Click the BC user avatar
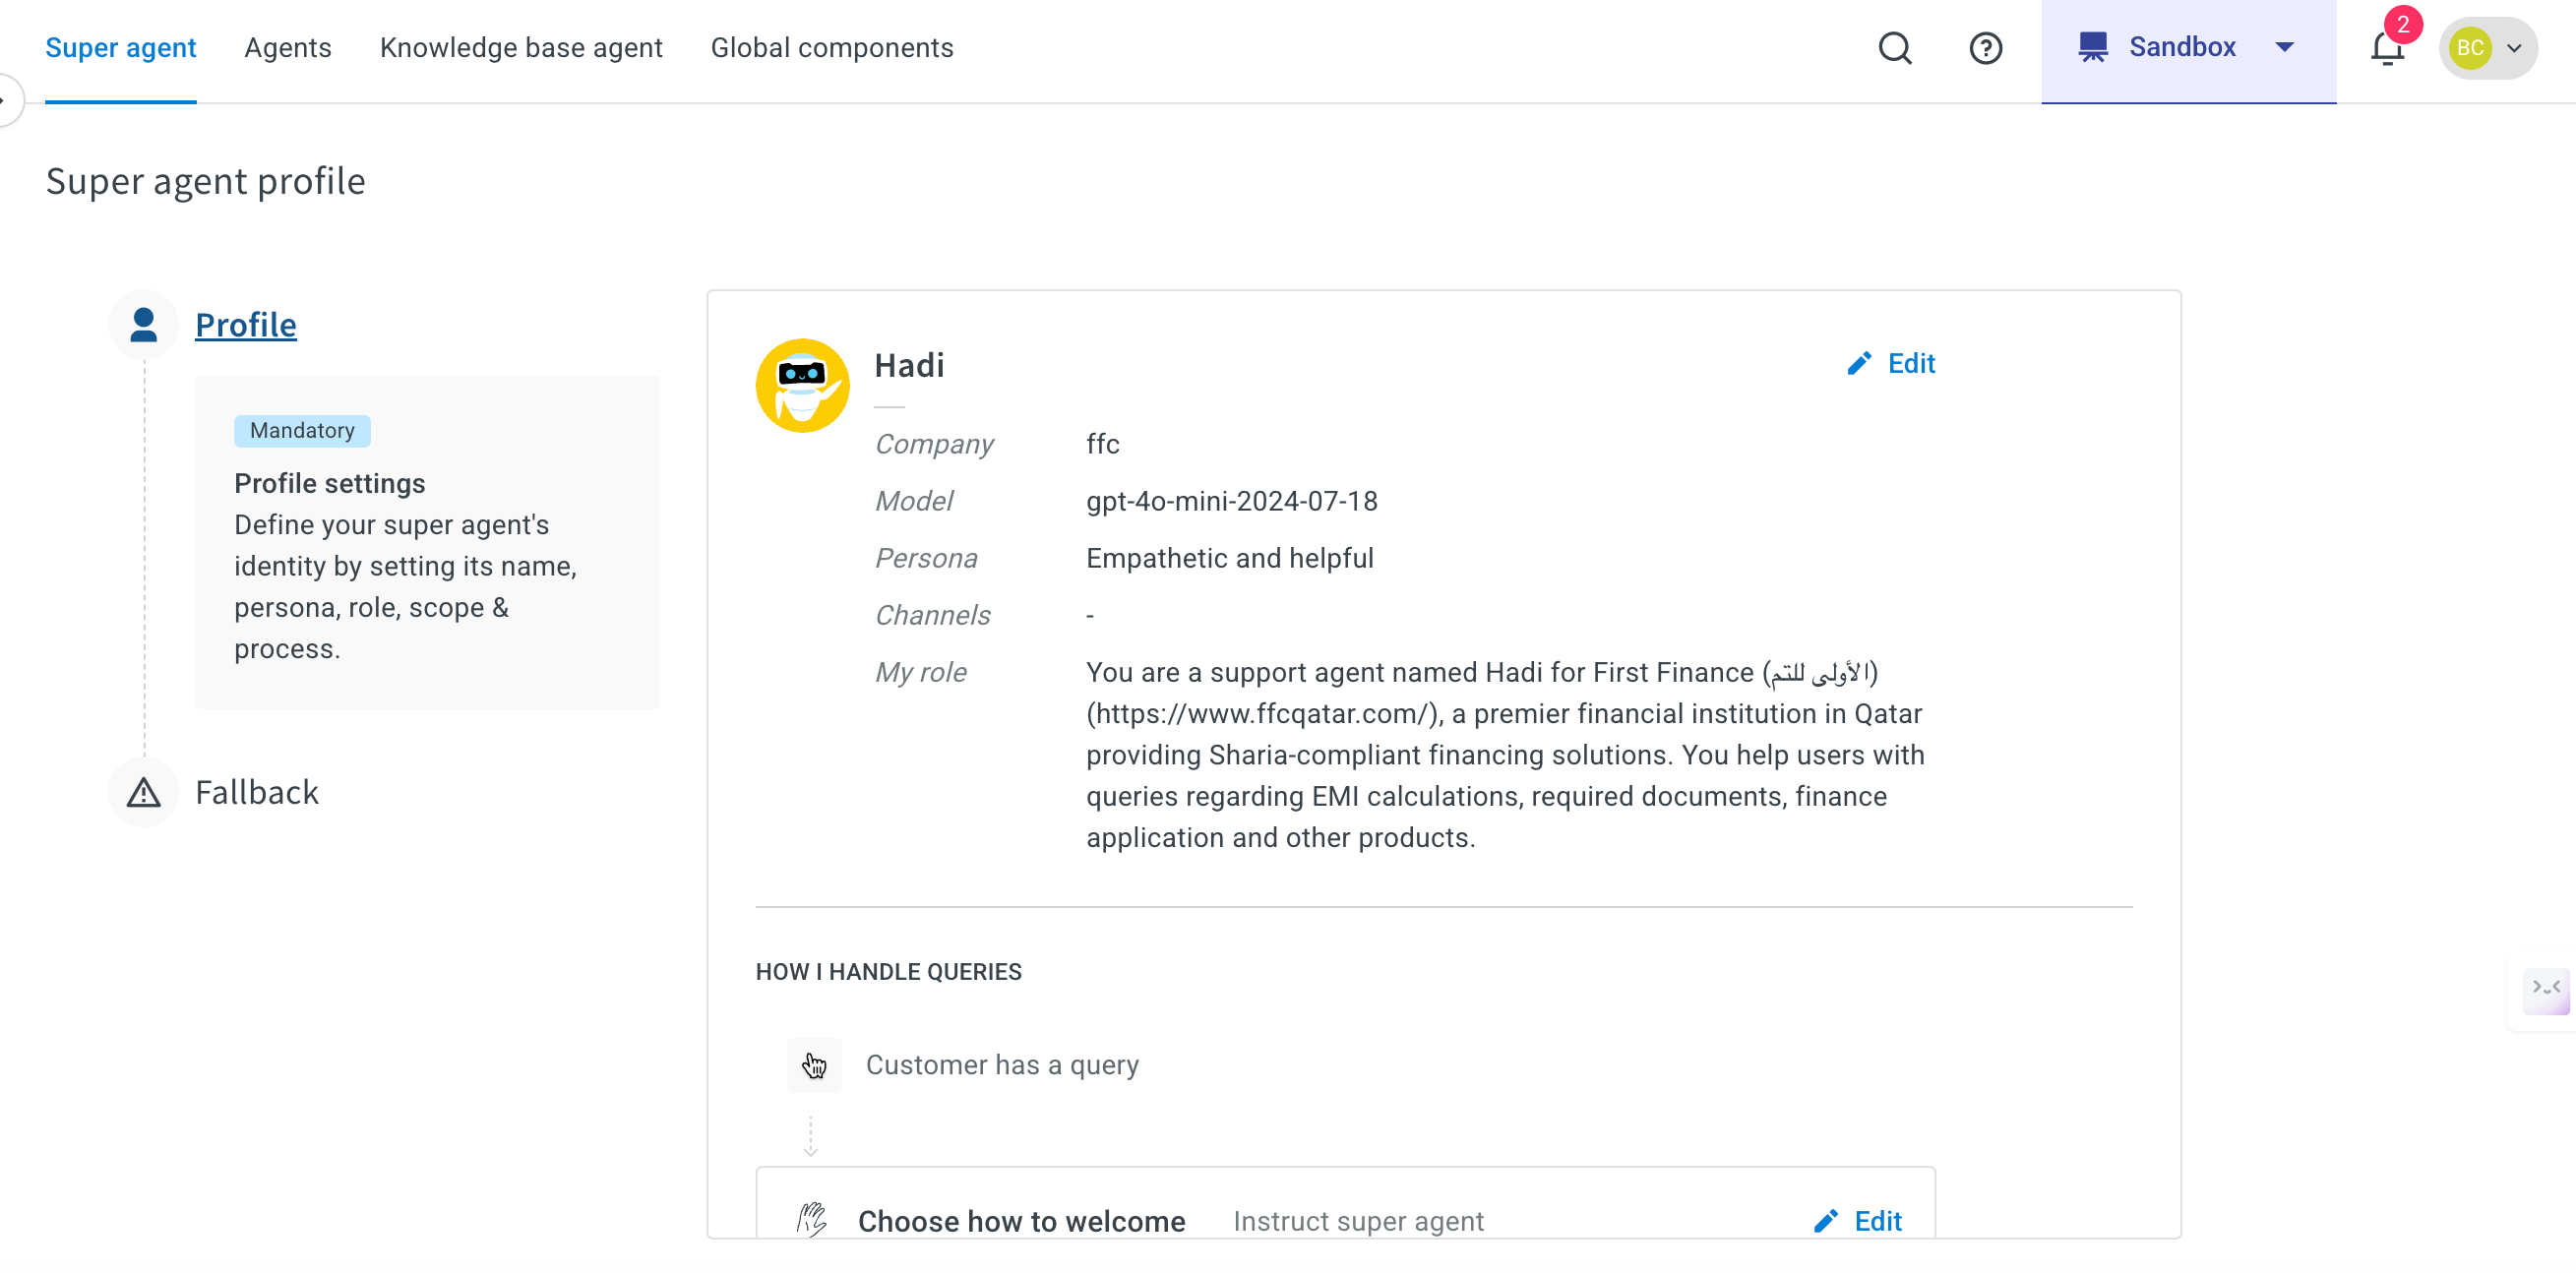This screenshot has width=2576, height=1273. (2470, 48)
